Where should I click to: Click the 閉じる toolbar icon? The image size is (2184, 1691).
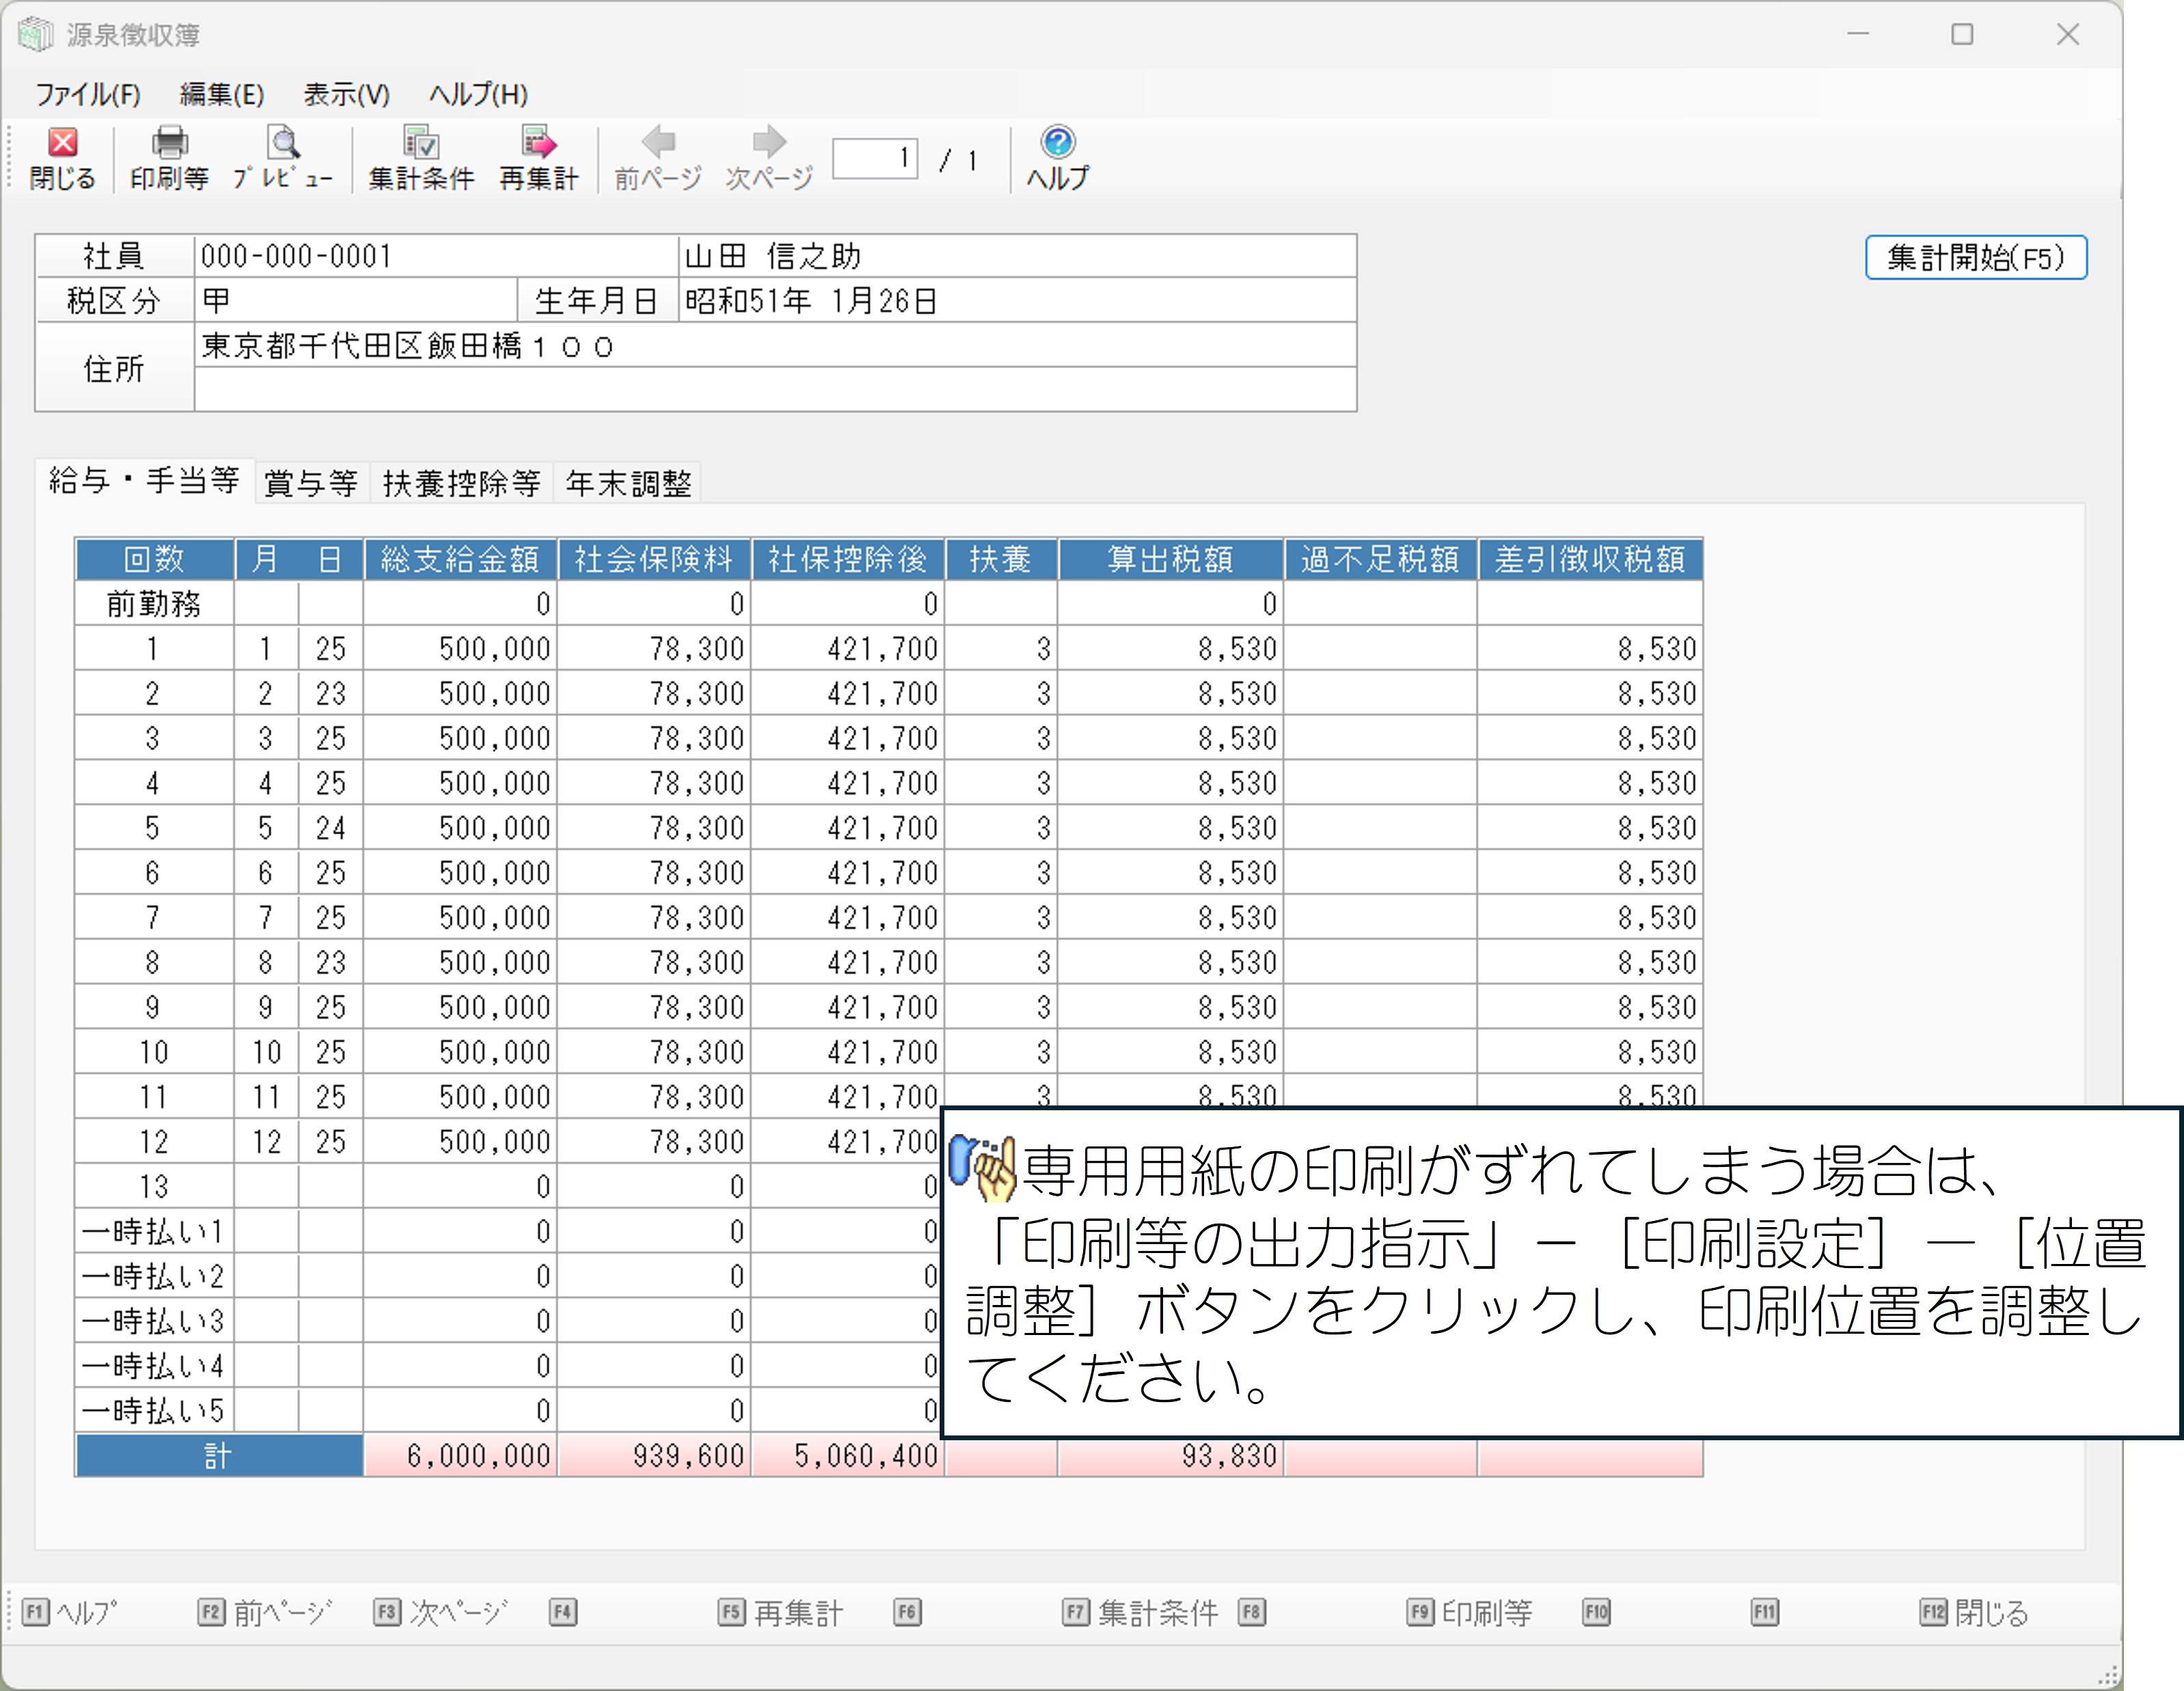pos(62,158)
